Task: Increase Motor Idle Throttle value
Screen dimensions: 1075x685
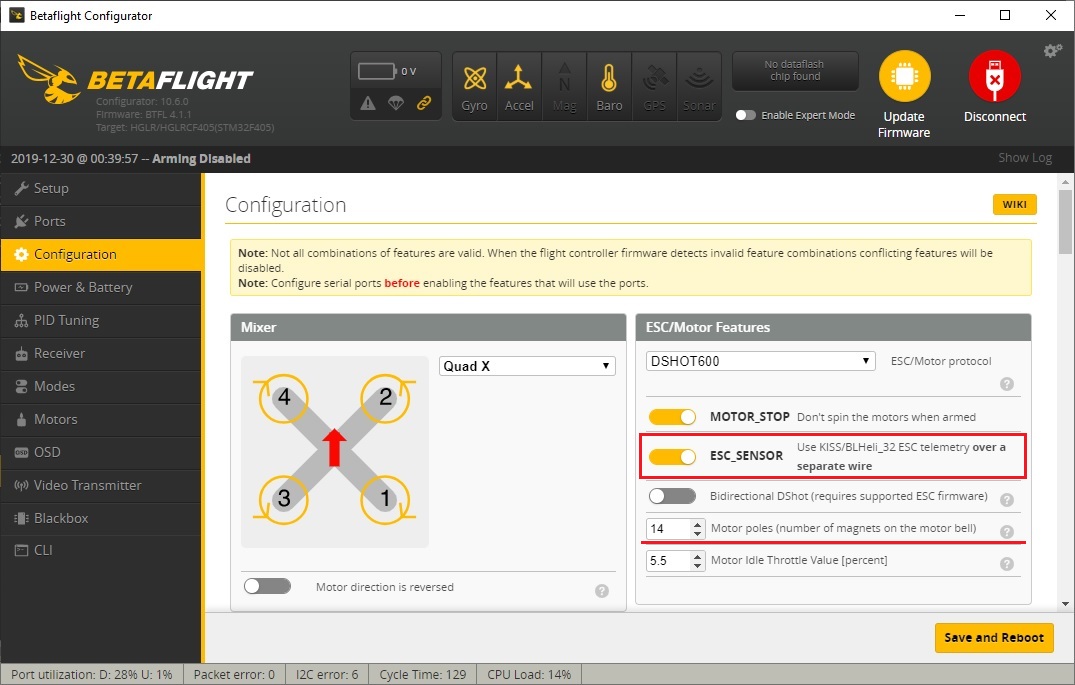Action: (698, 557)
